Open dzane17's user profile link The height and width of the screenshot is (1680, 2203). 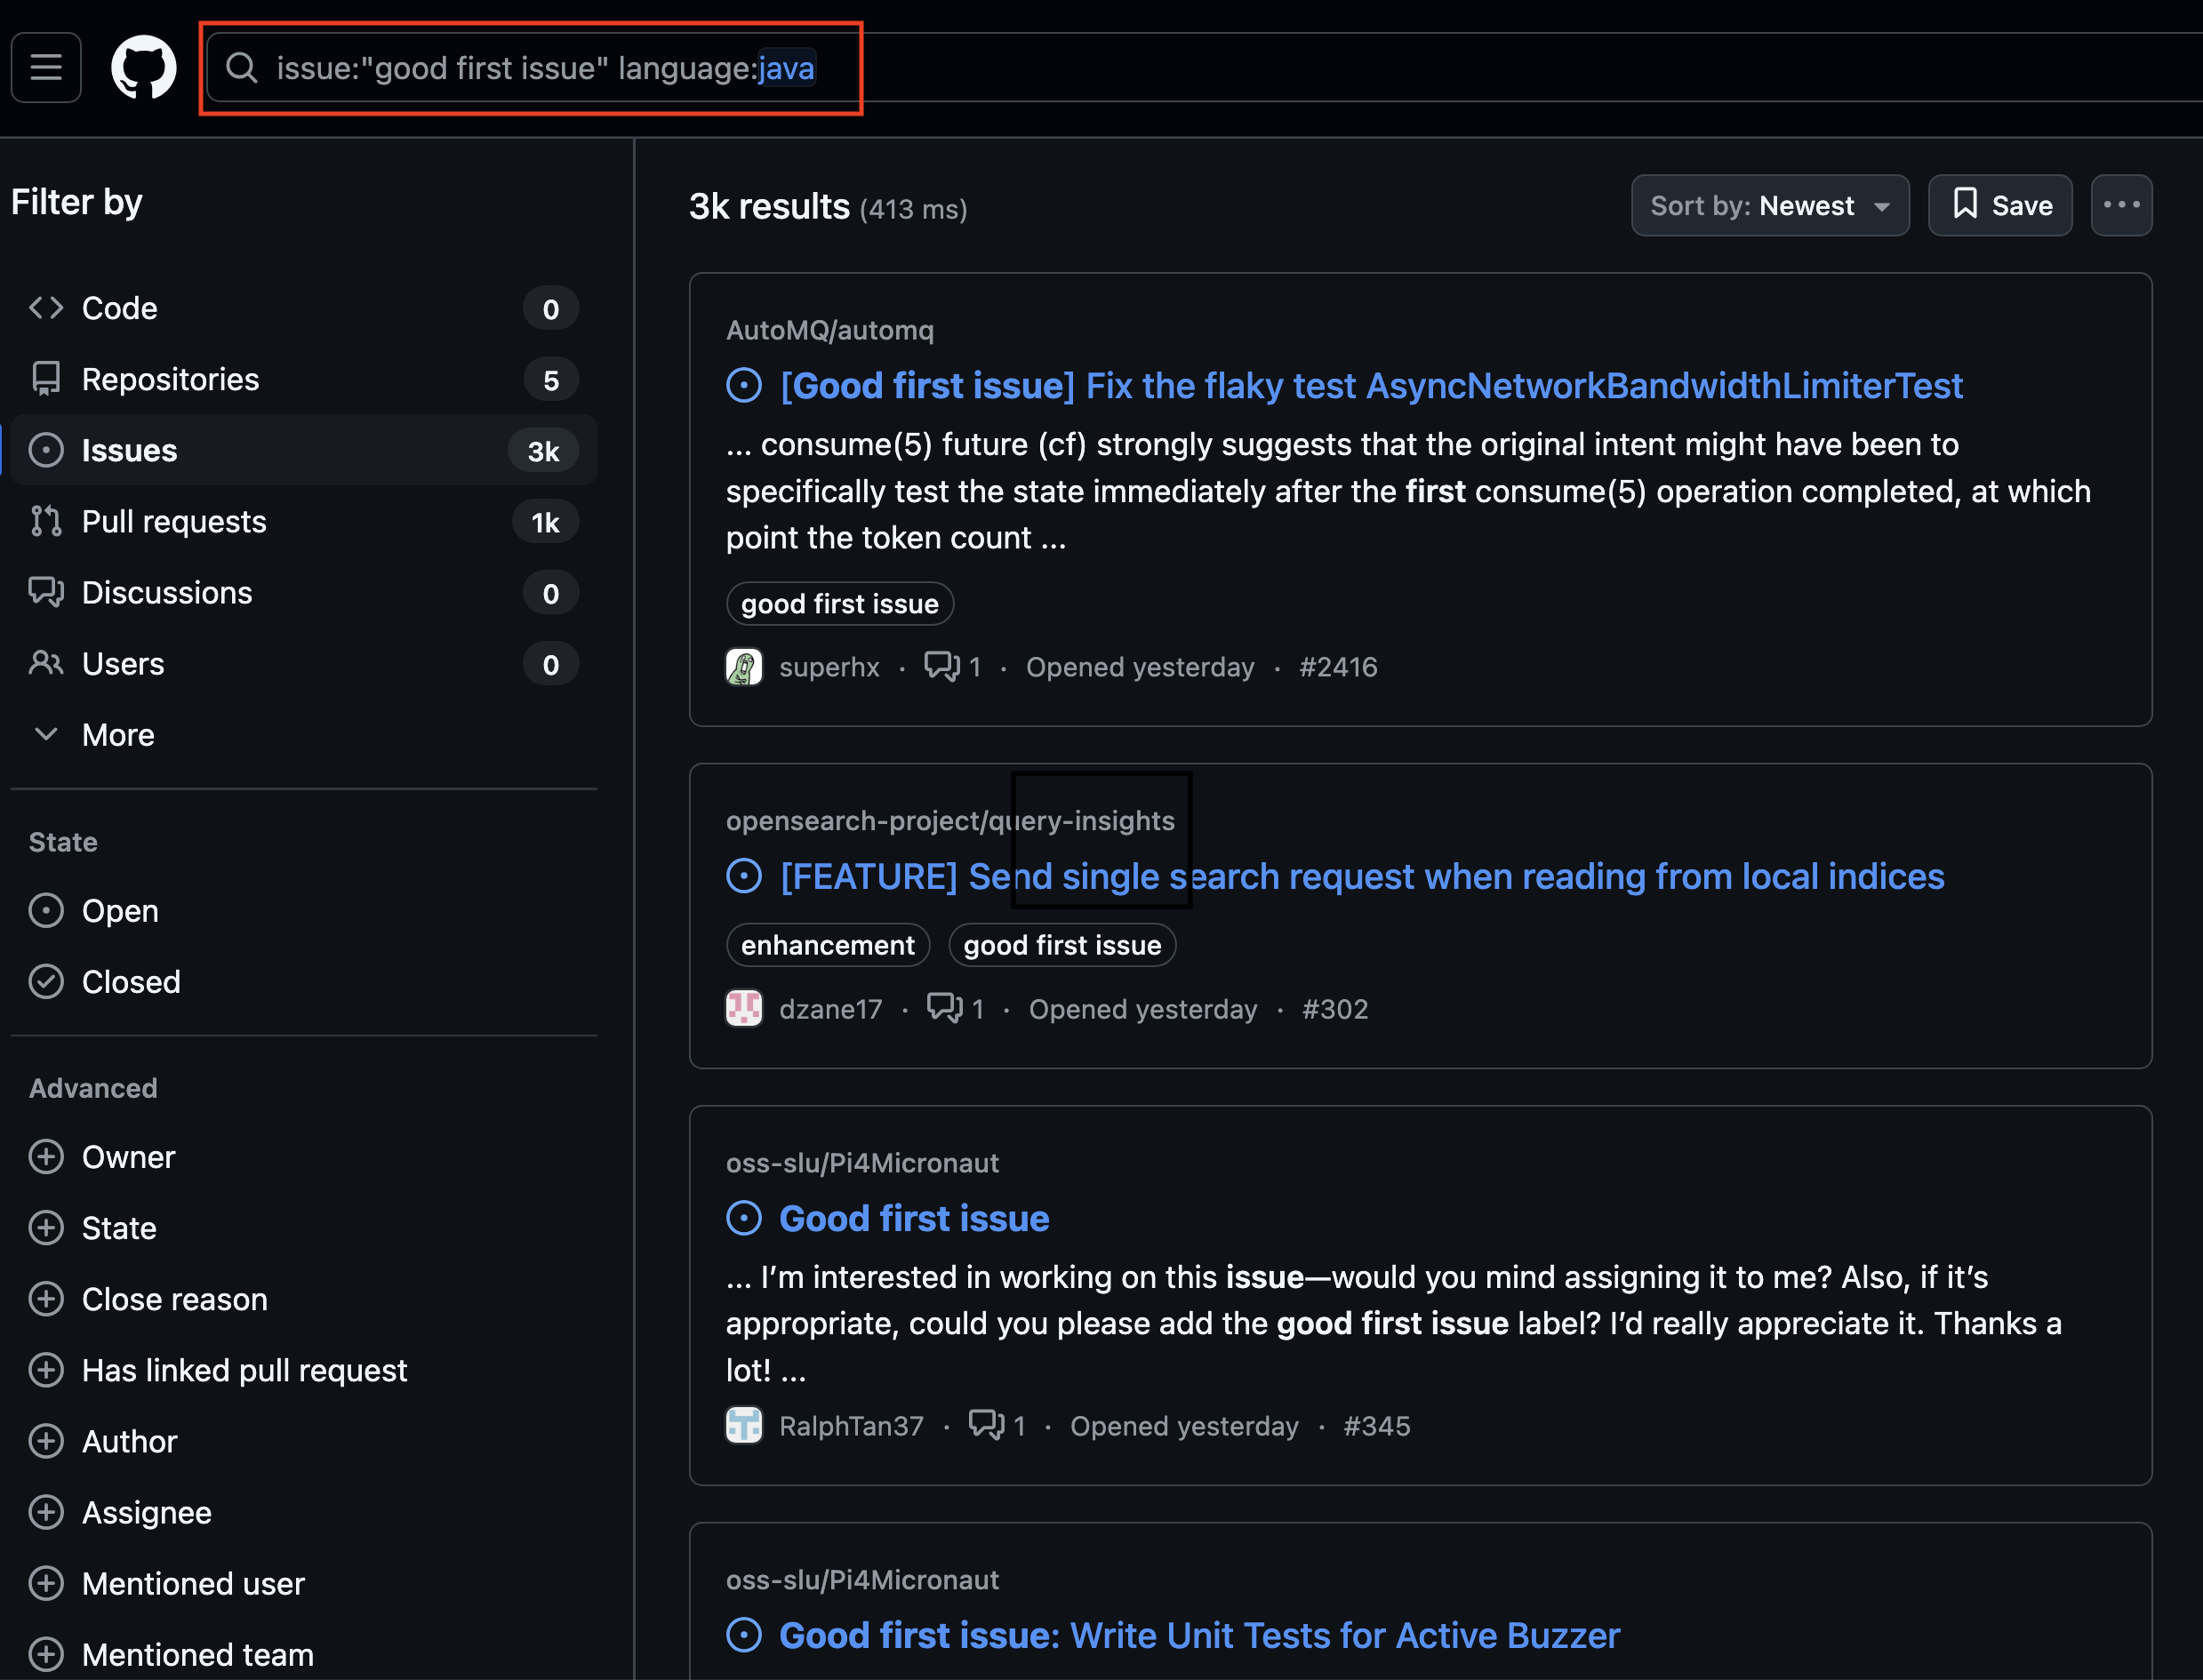(x=831, y=1009)
